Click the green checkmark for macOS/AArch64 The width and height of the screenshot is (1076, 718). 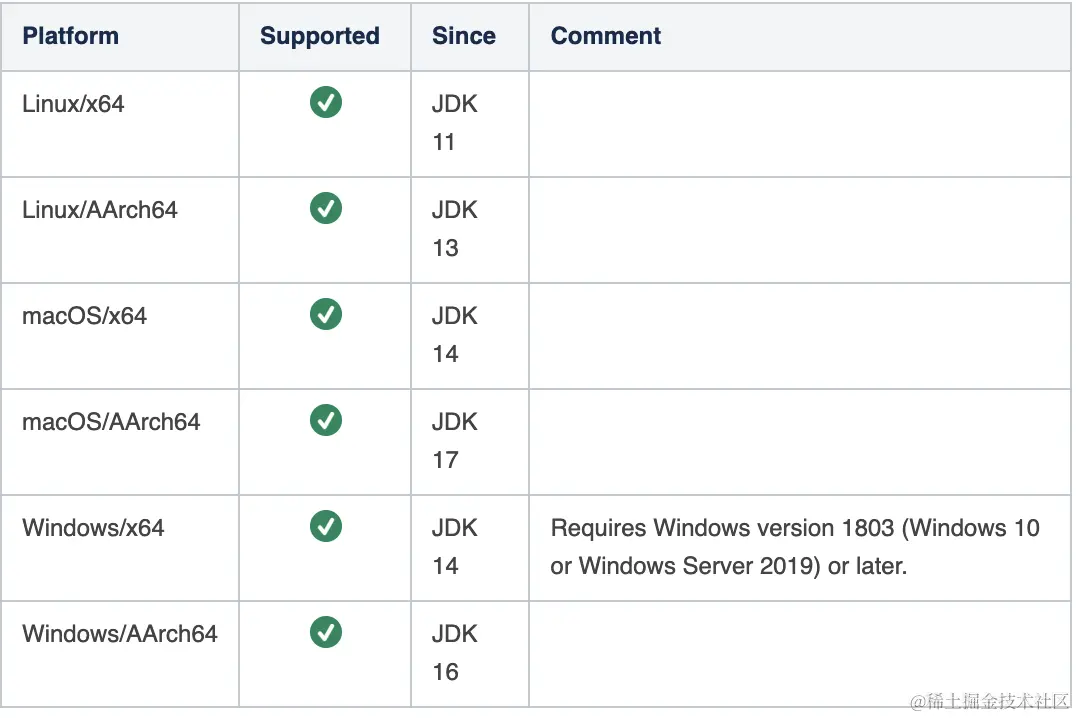(x=325, y=420)
